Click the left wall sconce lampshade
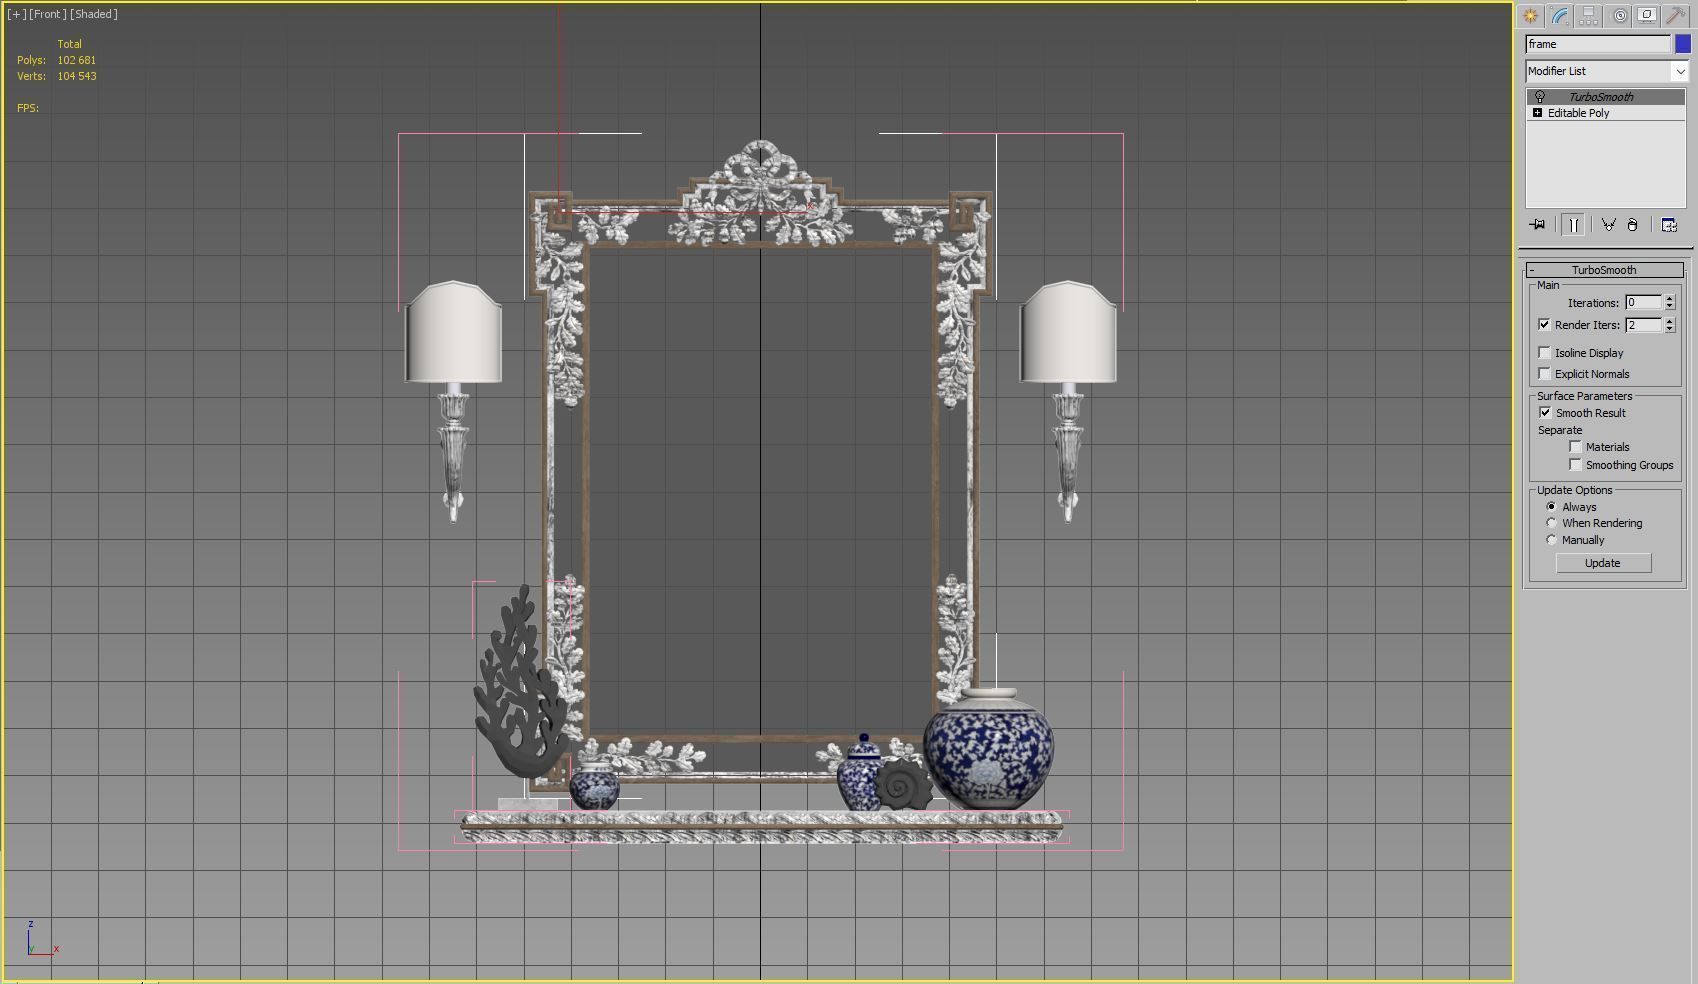Image resolution: width=1698 pixels, height=984 pixels. (x=453, y=332)
